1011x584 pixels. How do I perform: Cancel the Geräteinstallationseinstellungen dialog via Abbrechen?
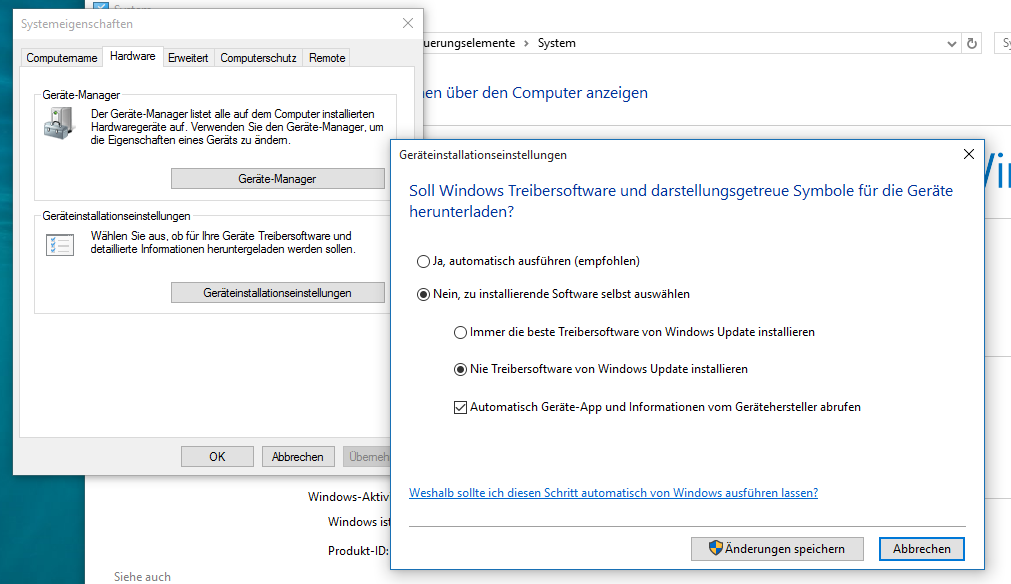click(x=921, y=549)
